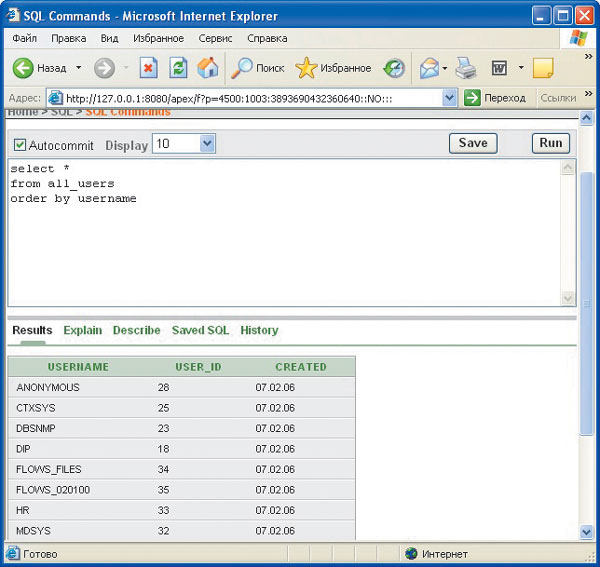Click the grey Forward arrow button

(104, 68)
